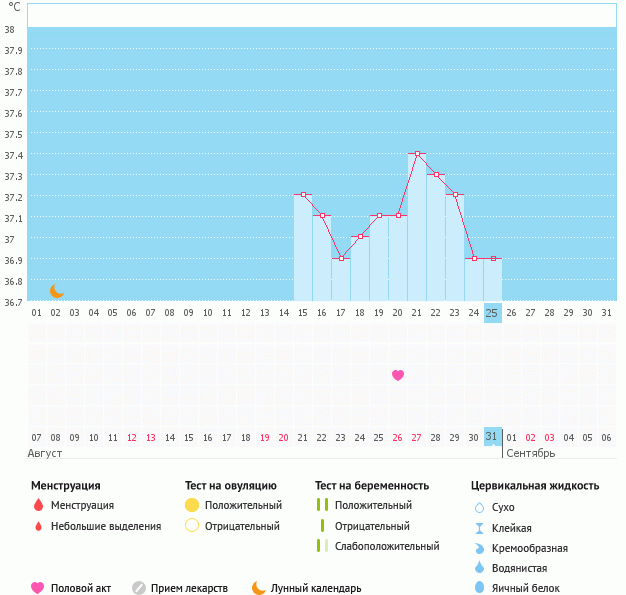Click the Сухо outlined drop icon
626x595 pixels.
pyautogui.click(x=479, y=508)
